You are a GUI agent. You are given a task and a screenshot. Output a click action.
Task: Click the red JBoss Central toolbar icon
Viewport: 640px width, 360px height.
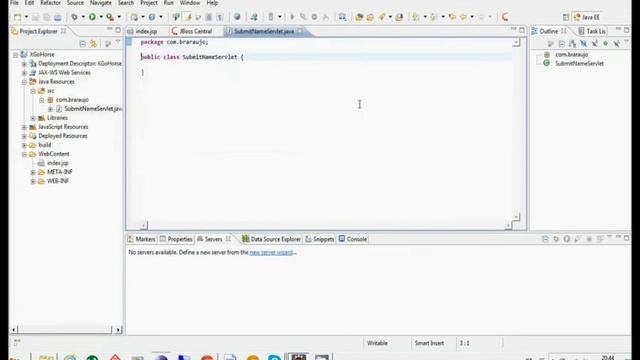[505, 17]
